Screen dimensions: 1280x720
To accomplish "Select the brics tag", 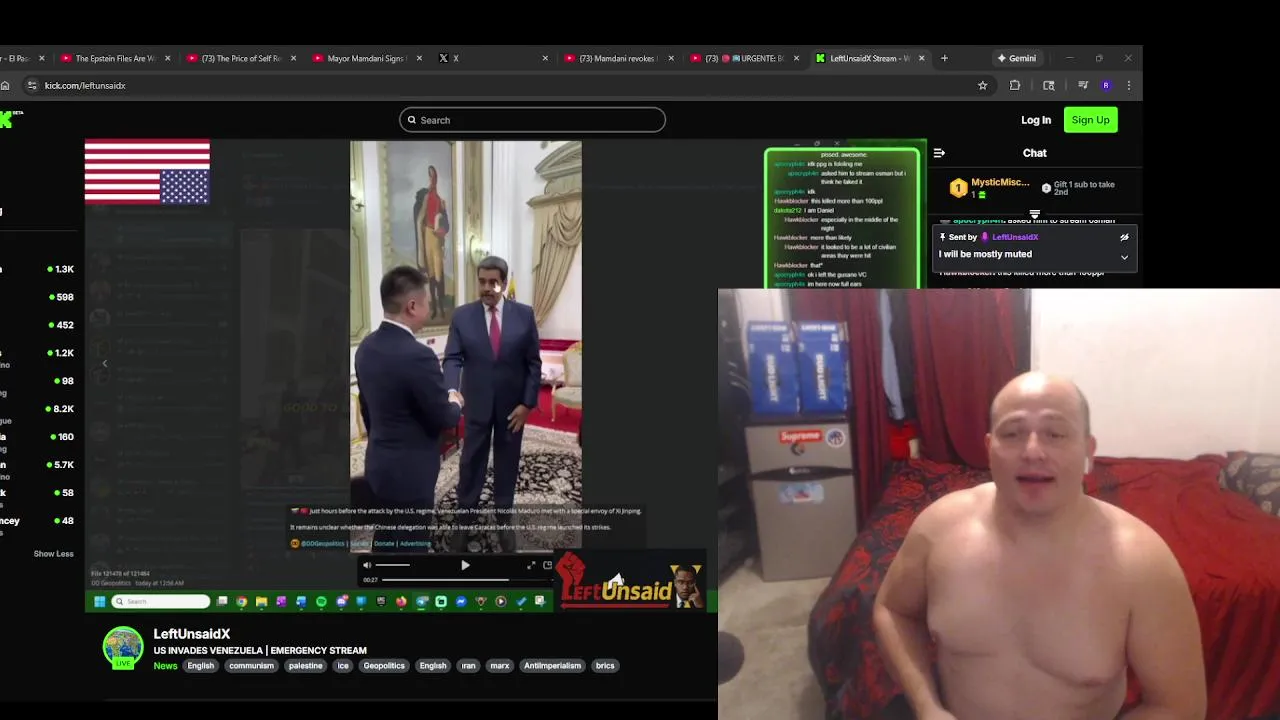I will click(605, 666).
